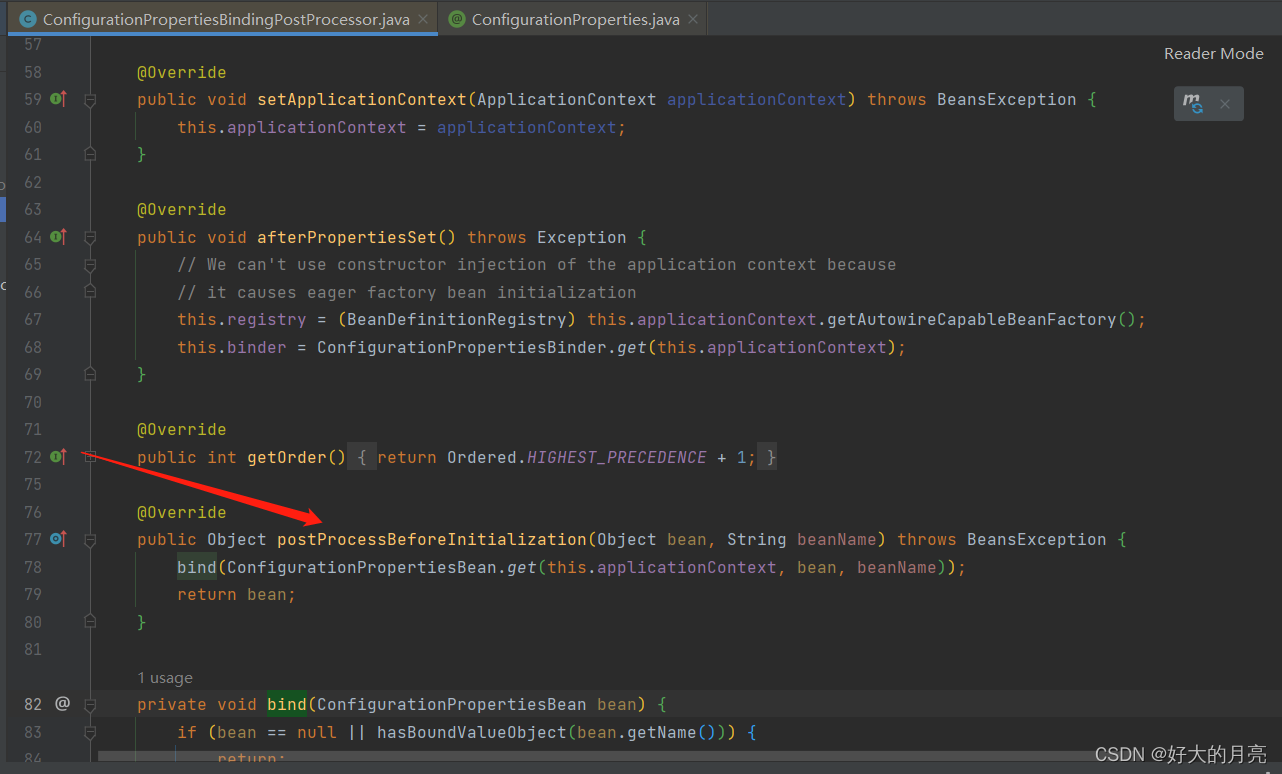Click ConfigurationPropertiesBinder on line 68

click(x=461, y=347)
